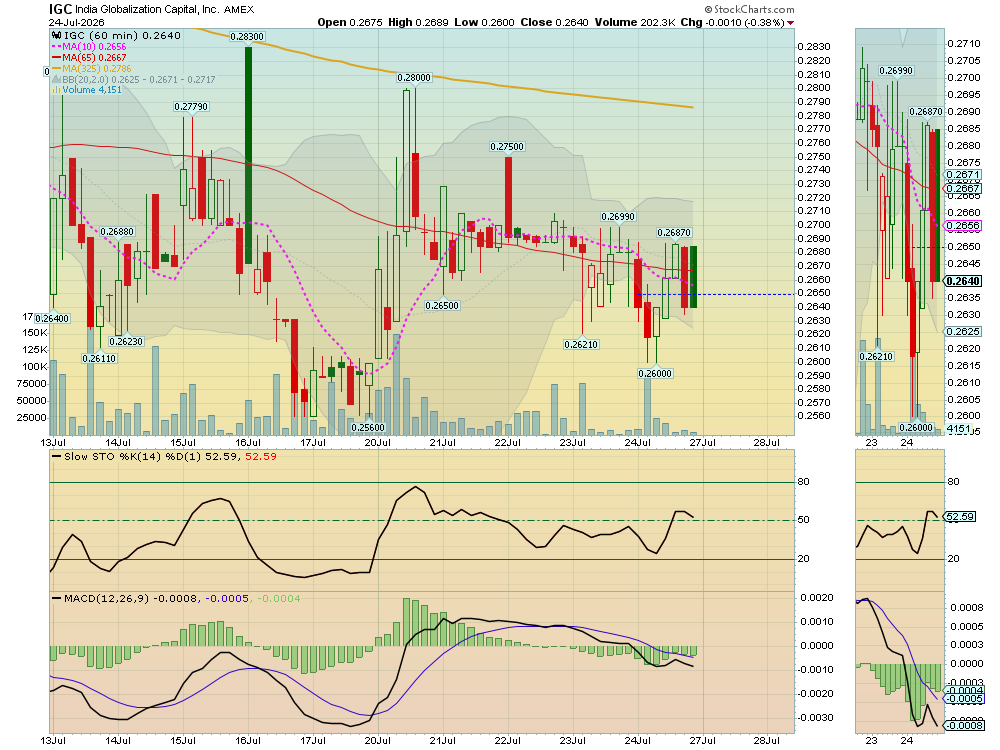Click the bold 0.2640 last price tag
Image resolution: width=1000 pixels, height=750 pixels.
[x=963, y=281]
